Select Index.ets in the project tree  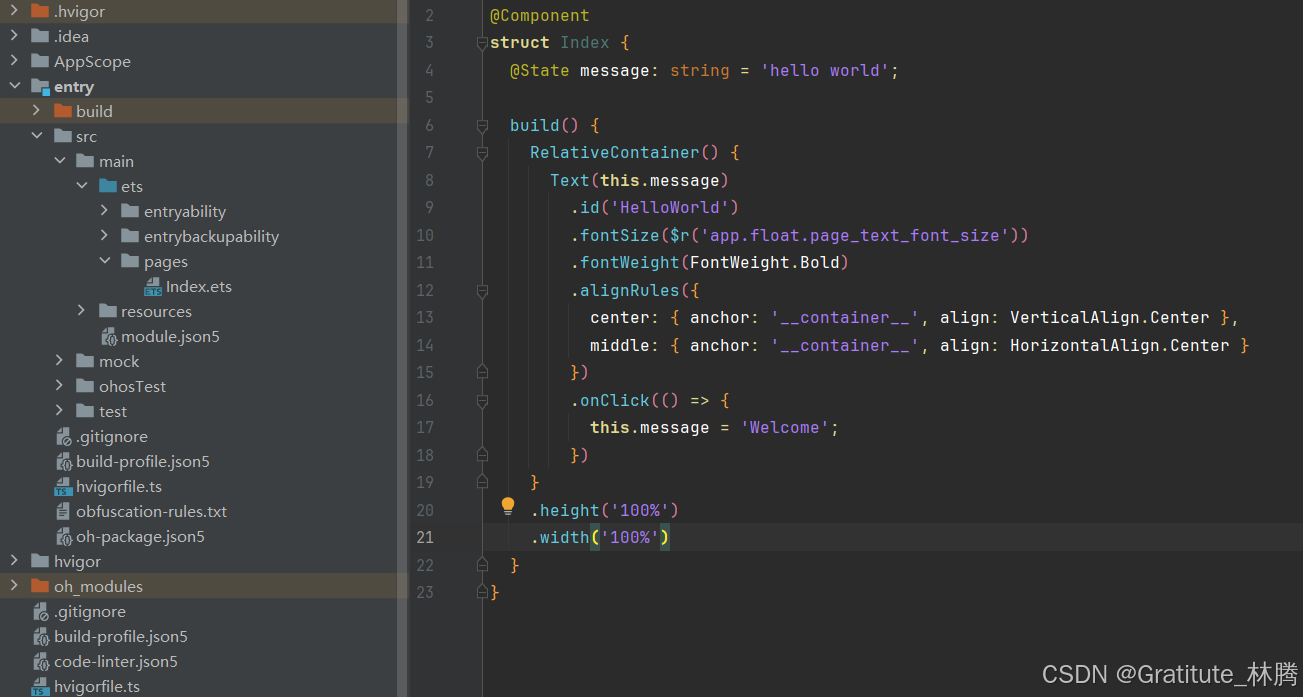pyautogui.click(x=199, y=287)
